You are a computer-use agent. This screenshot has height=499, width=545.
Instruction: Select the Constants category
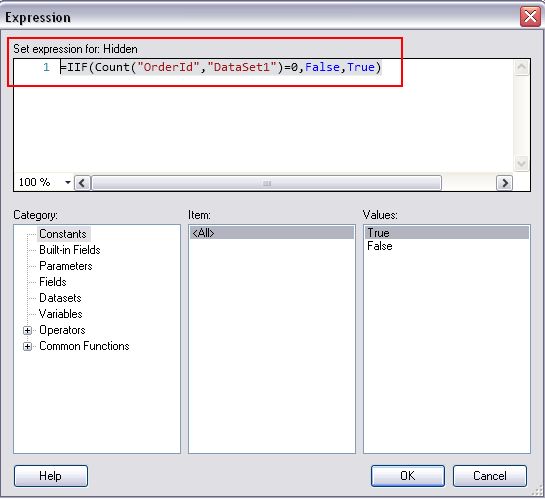pos(63,234)
